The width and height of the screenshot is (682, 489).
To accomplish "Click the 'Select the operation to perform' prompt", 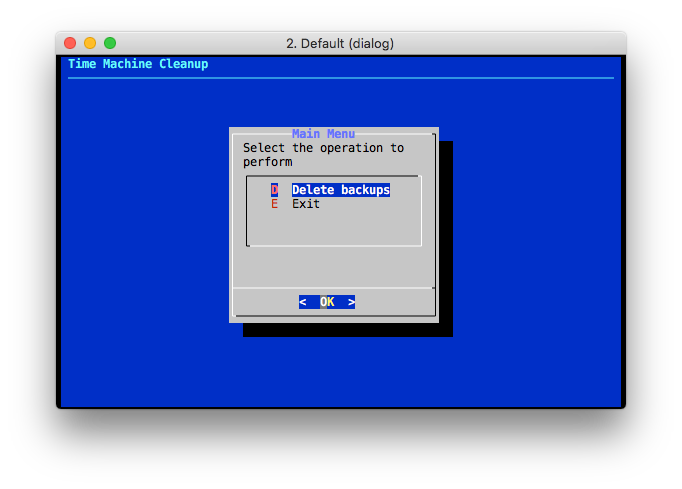I will tap(323, 148).
